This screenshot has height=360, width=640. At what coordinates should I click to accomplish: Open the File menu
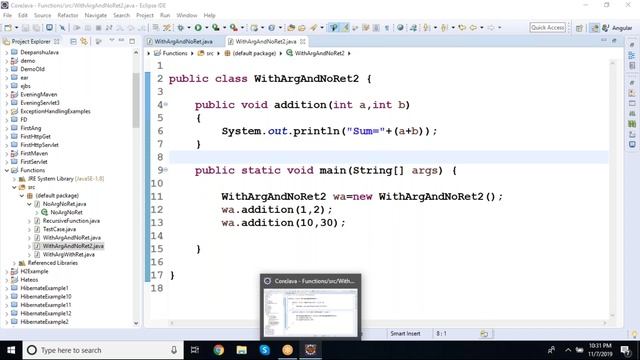(x=7, y=15)
